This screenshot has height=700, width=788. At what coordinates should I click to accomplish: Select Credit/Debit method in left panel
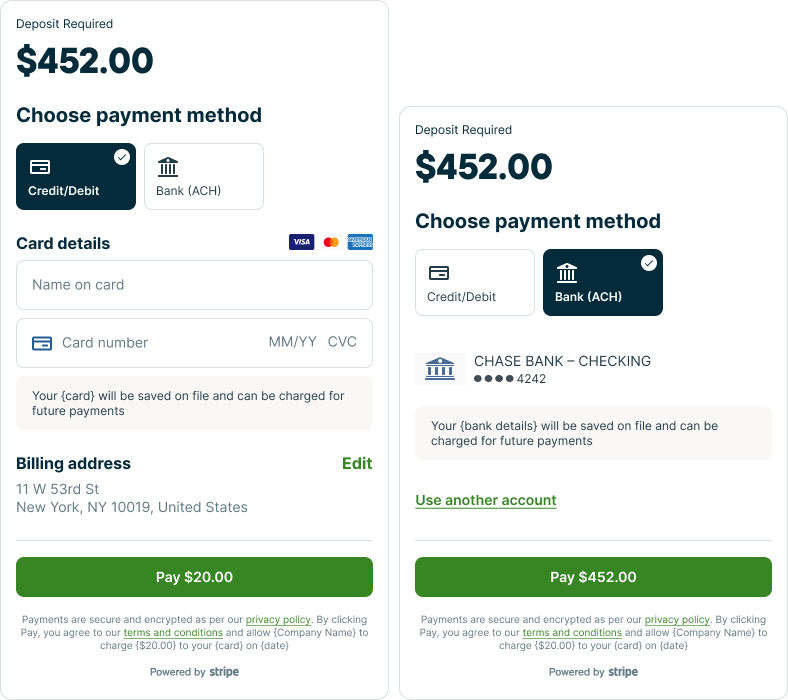(x=75, y=177)
